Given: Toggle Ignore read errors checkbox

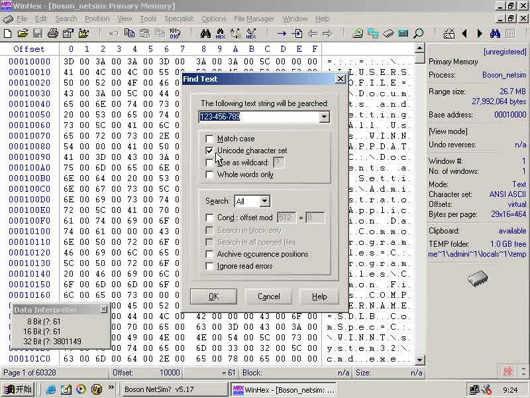Looking at the screenshot, I should coord(209,266).
